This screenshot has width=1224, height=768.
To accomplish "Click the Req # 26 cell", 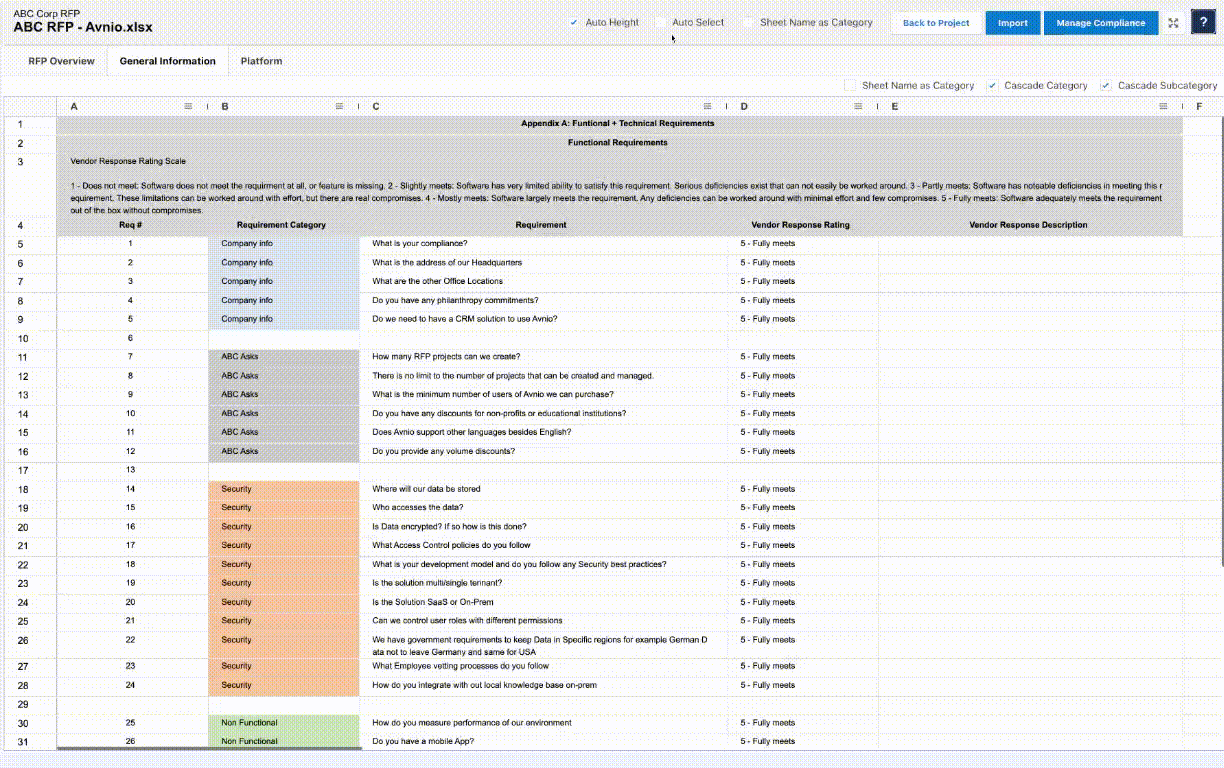I will [132, 741].
